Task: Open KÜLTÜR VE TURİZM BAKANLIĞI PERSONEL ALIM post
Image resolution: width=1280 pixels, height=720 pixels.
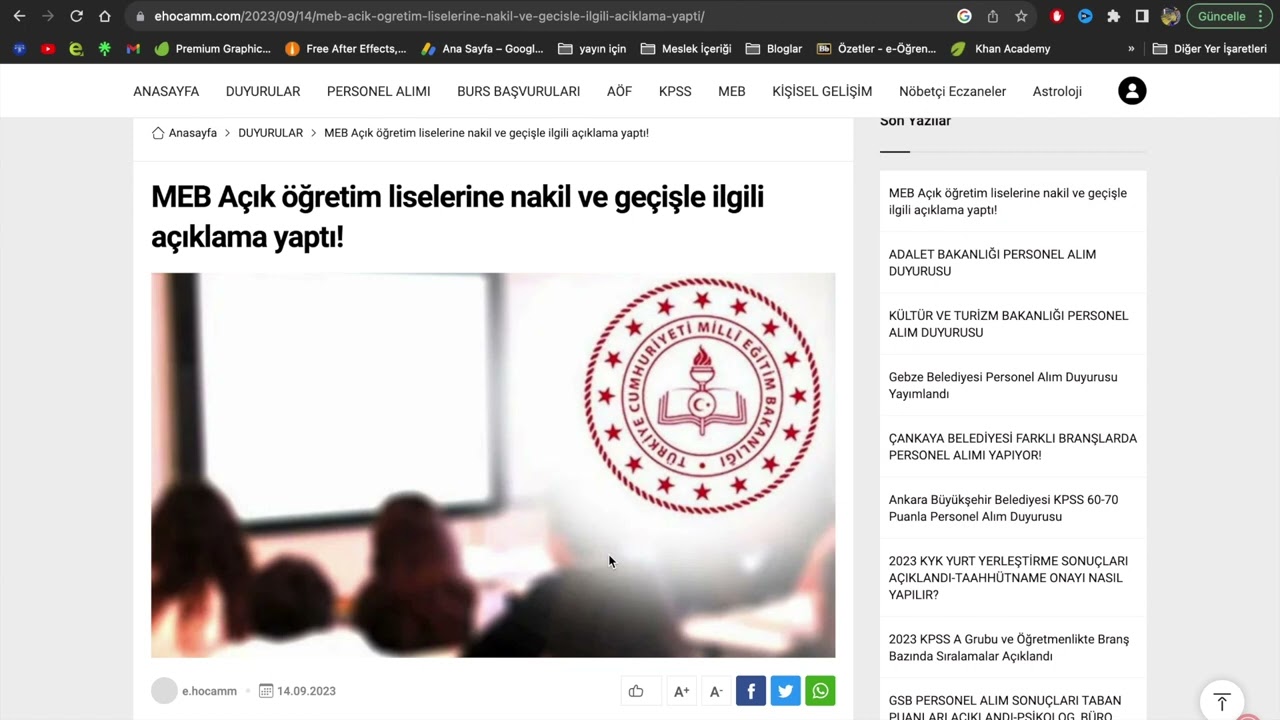Action: [1008, 324]
